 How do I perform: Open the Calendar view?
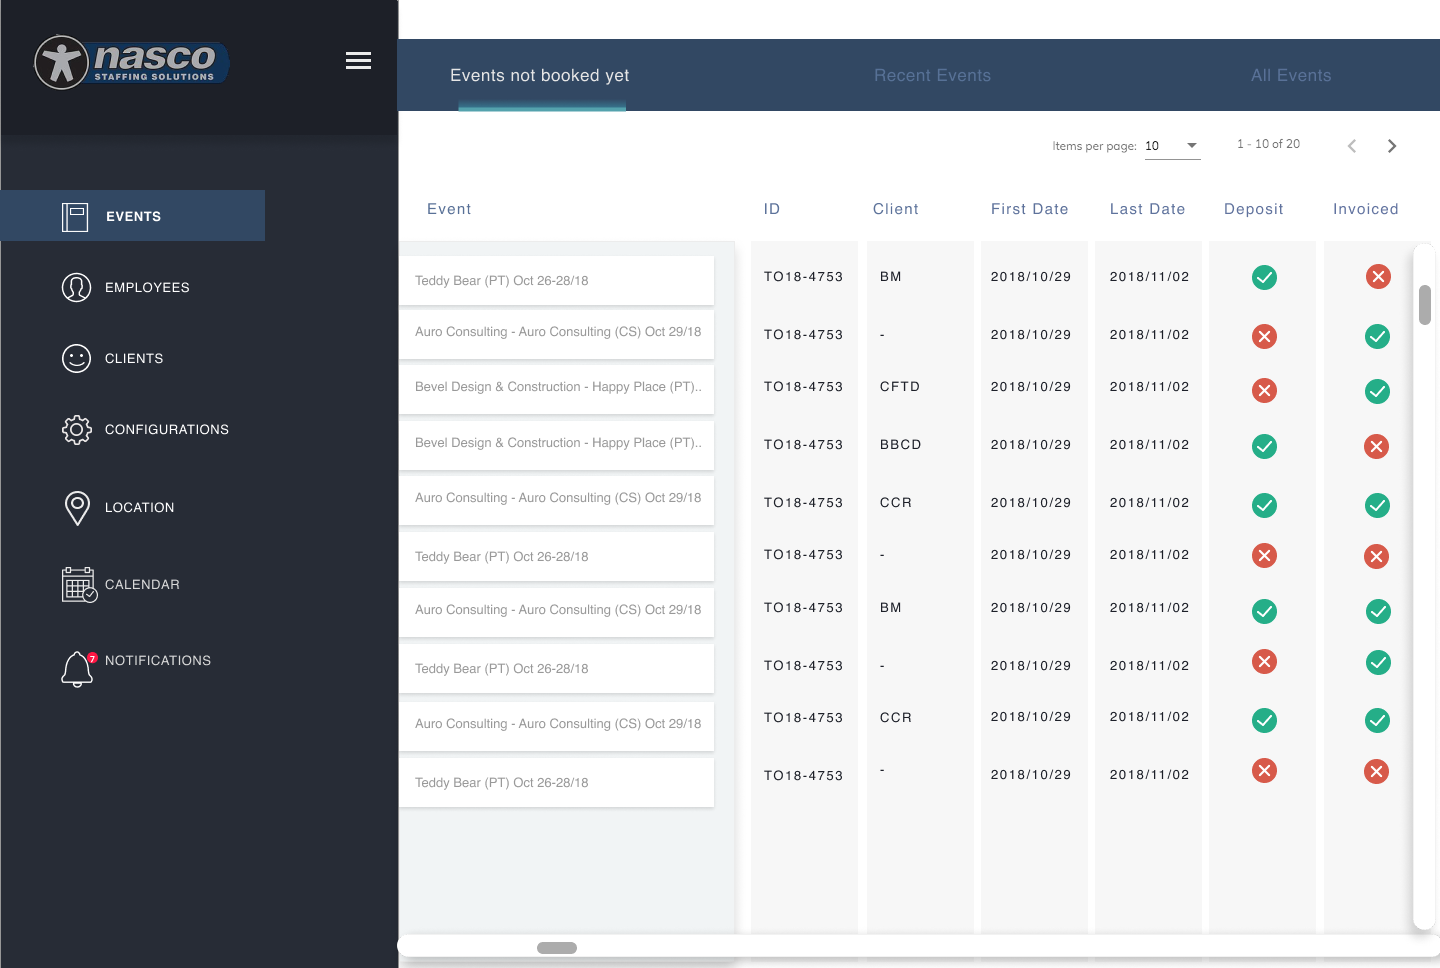78,584
